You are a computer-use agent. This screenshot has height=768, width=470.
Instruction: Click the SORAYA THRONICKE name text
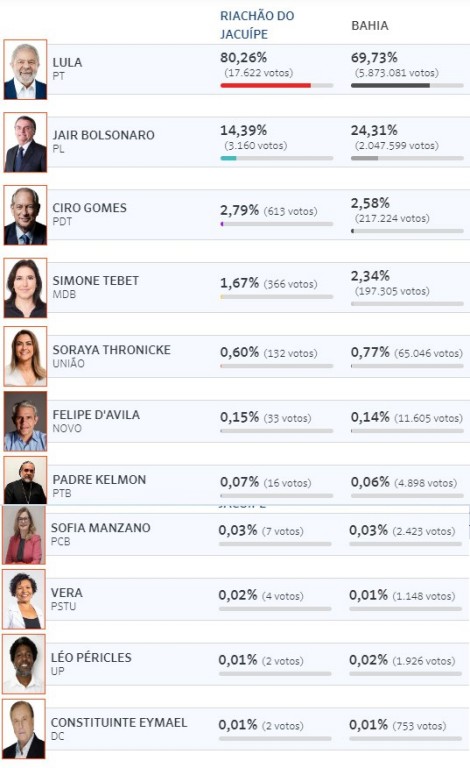[112, 350]
